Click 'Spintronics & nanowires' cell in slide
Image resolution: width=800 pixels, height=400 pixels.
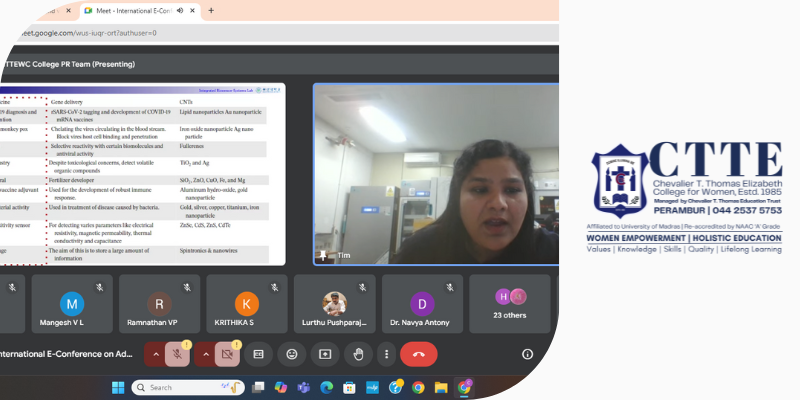[208, 251]
